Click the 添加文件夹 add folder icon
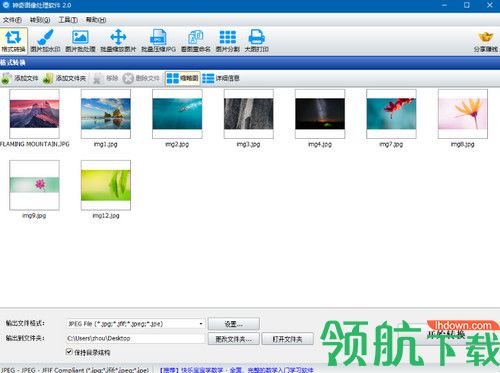Screen dimensions: 500x373 tap(48, 79)
